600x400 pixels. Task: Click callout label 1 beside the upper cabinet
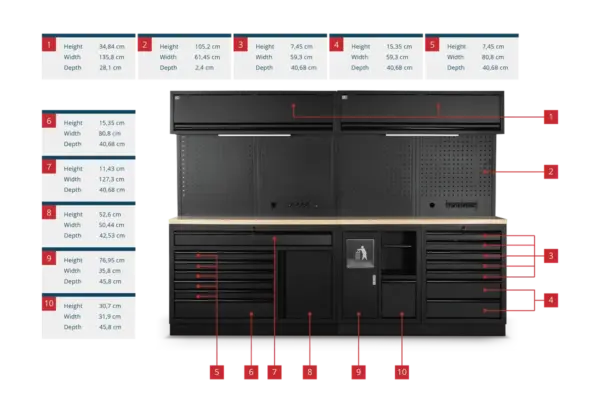[x=551, y=117]
